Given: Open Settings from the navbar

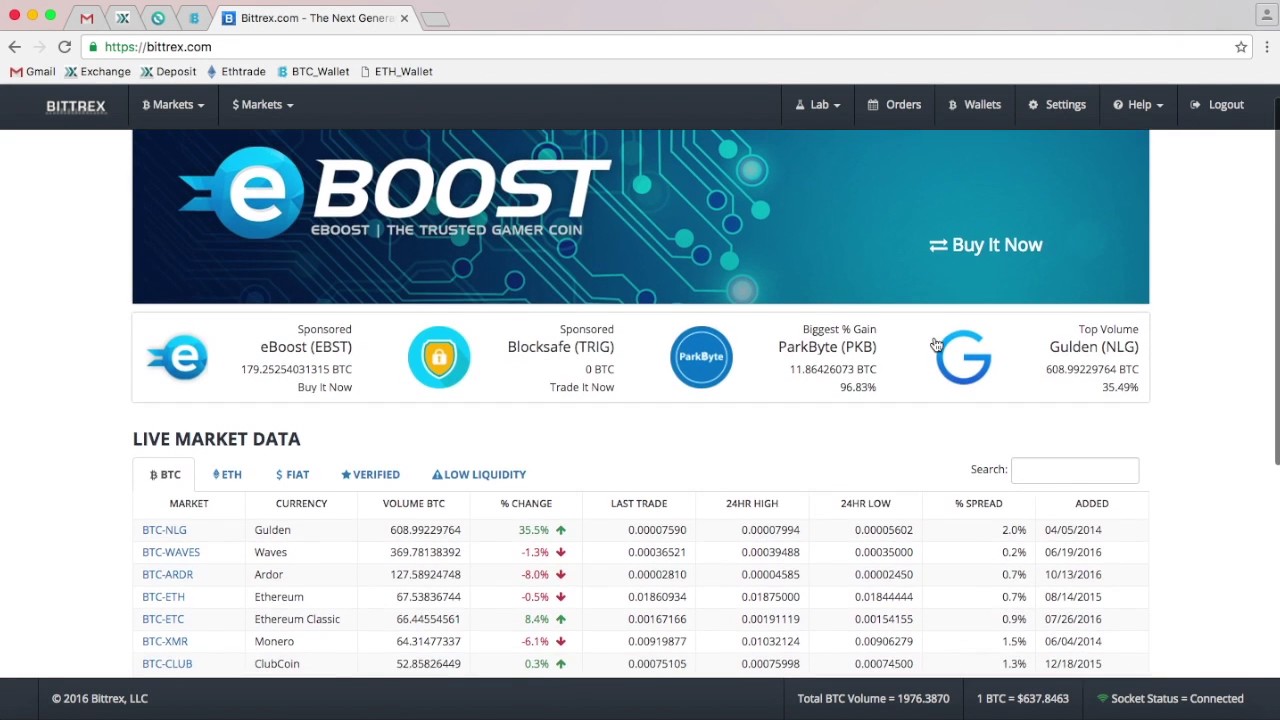Looking at the screenshot, I should 1057,105.
